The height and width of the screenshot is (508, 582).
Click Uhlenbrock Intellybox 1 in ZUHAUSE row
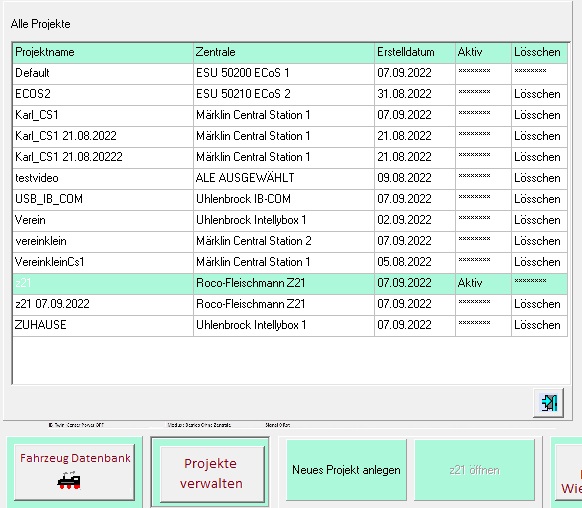coord(284,325)
